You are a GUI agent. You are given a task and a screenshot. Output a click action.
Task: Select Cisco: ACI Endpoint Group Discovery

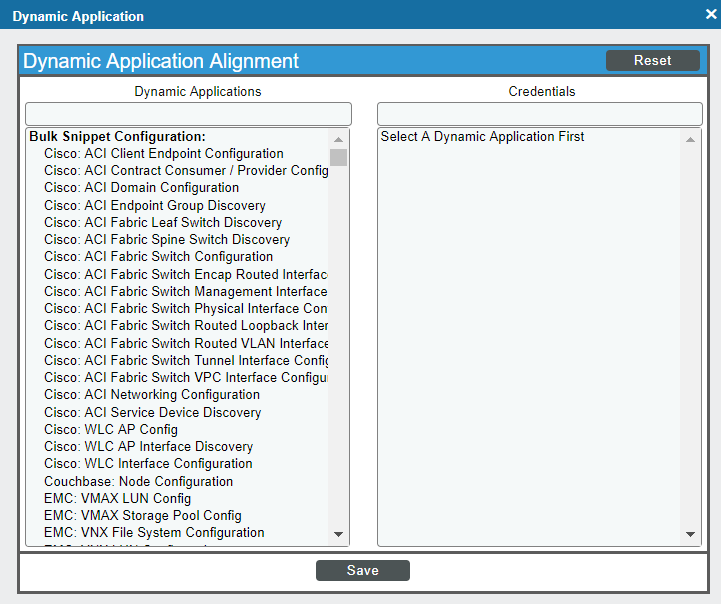pyautogui.click(x=155, y=205)
